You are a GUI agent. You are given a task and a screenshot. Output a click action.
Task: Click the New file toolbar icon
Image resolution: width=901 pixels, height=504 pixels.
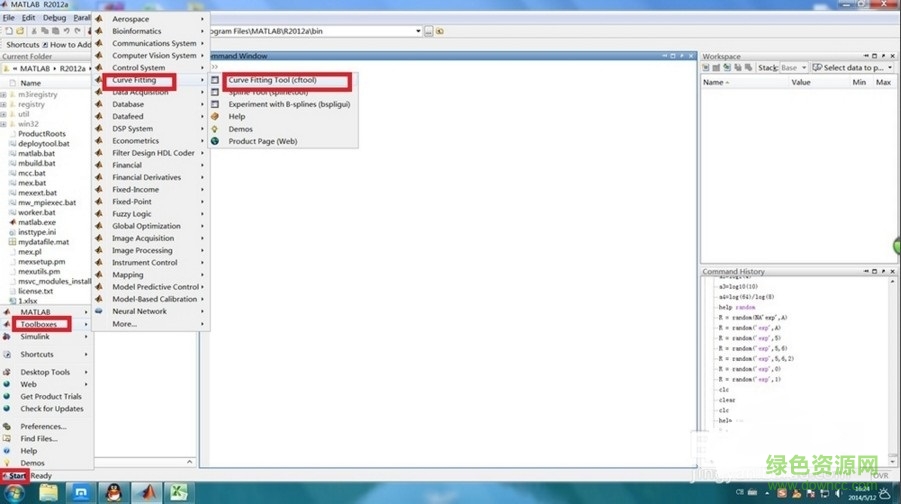click(x=9, y=31)
